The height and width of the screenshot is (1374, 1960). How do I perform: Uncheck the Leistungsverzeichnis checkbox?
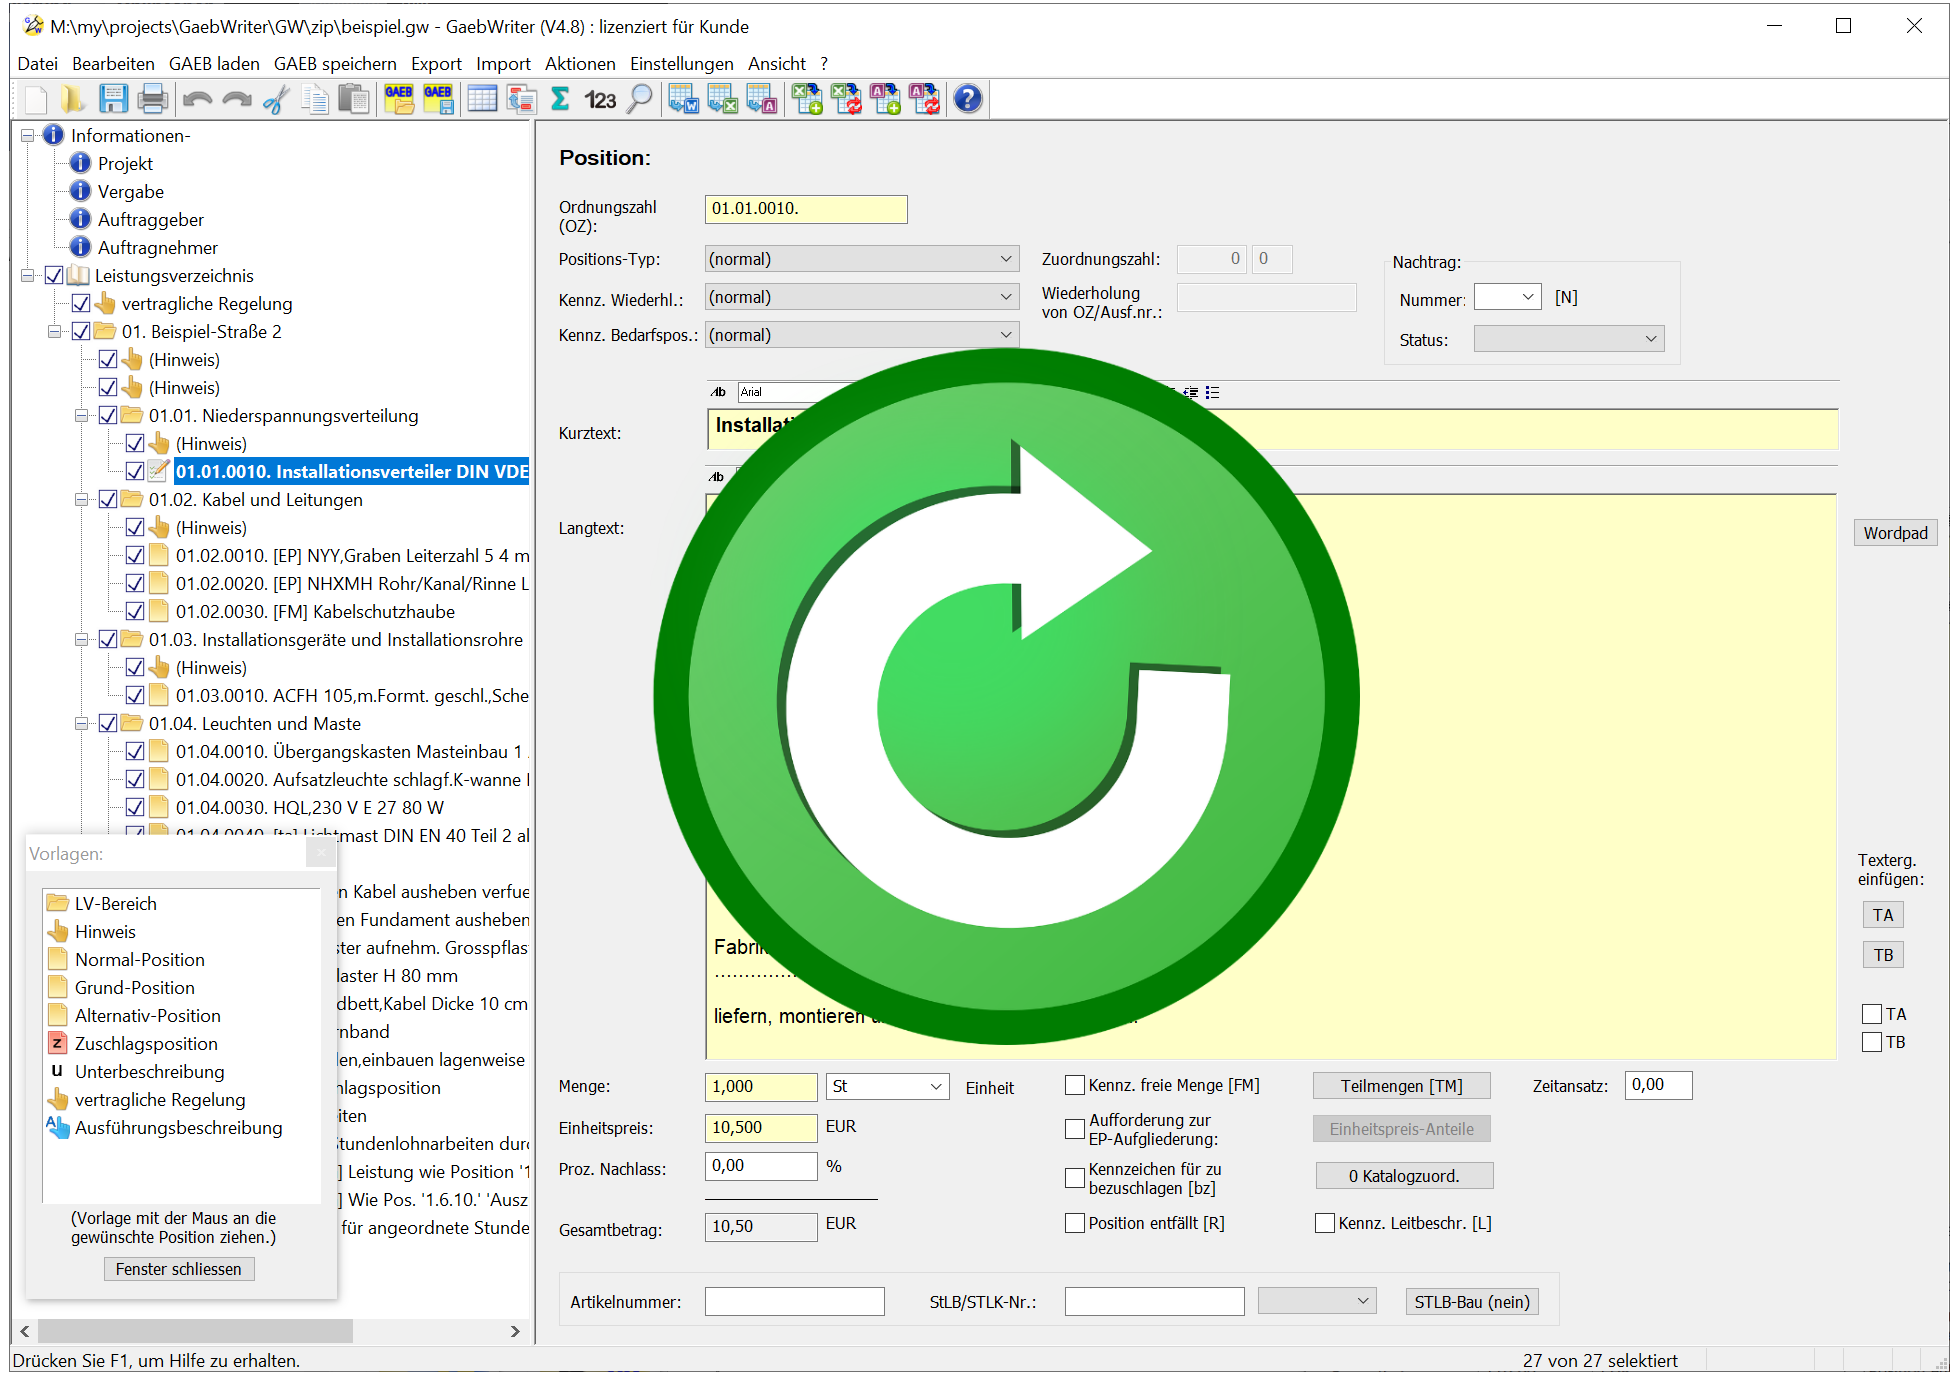tap(54, 275)
